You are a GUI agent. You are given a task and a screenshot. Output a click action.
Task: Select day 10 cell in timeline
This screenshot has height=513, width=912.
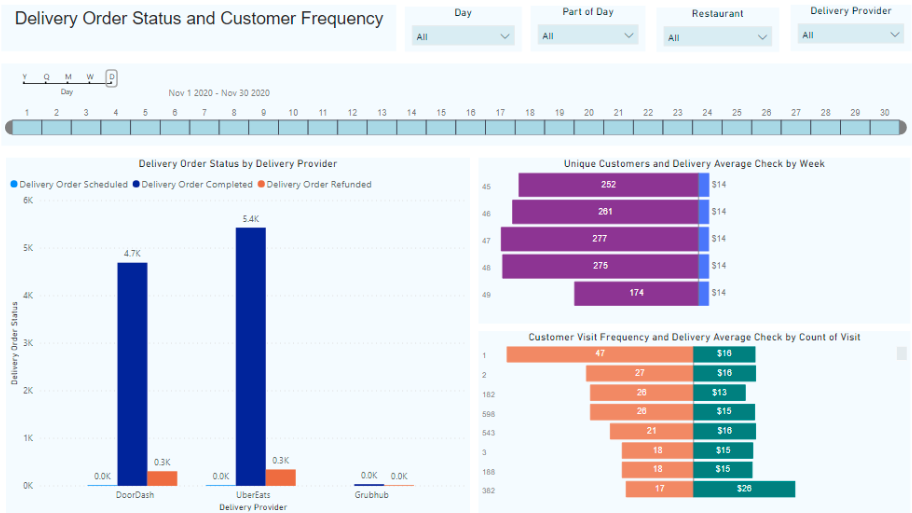293,127
